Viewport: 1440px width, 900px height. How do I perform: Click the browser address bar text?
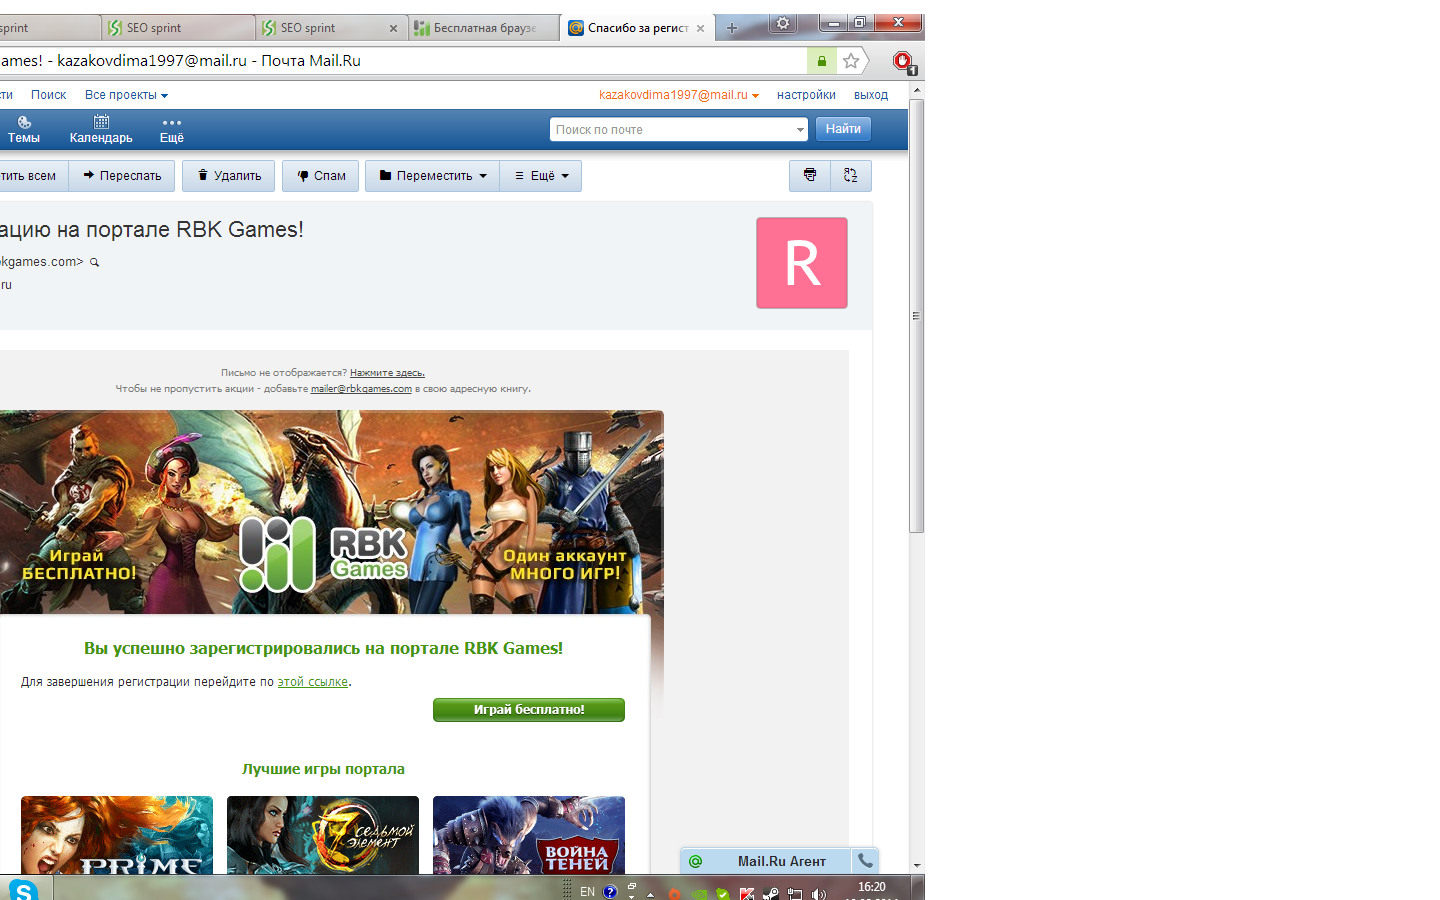tap(181, 61)
